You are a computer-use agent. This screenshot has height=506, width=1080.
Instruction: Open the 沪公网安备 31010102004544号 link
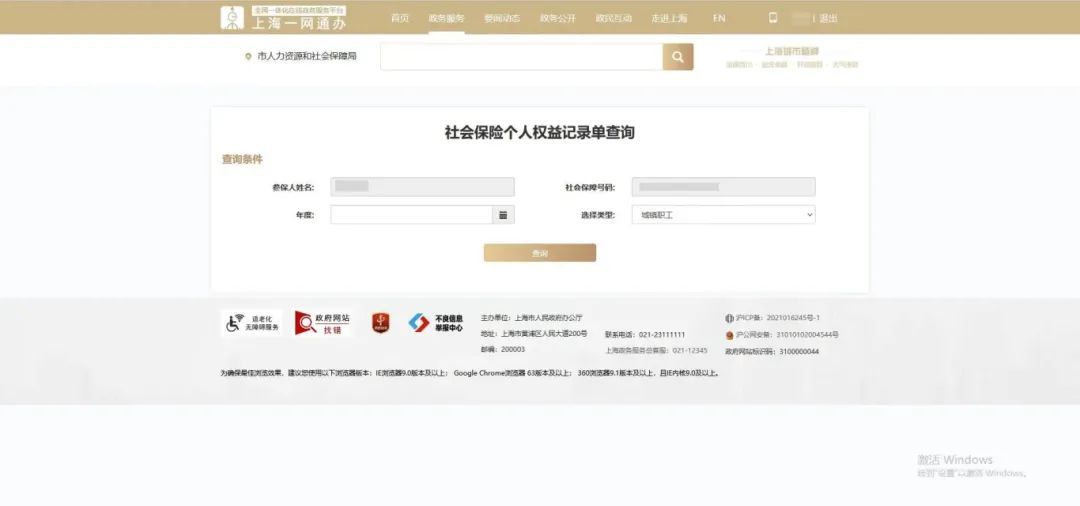pyautogui.click(x=787, y=335)
